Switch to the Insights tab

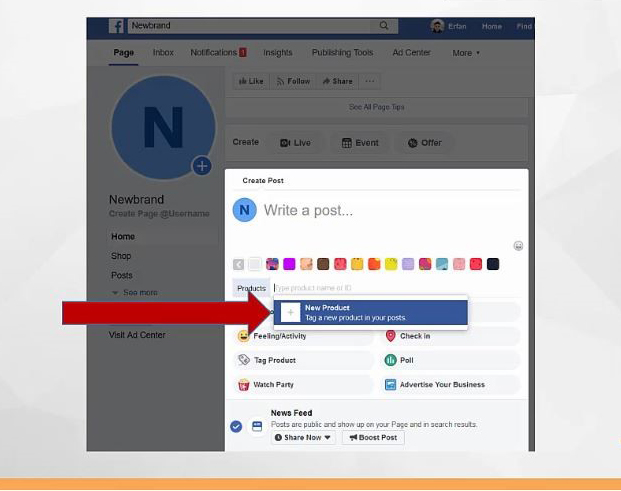click(277, 53)
